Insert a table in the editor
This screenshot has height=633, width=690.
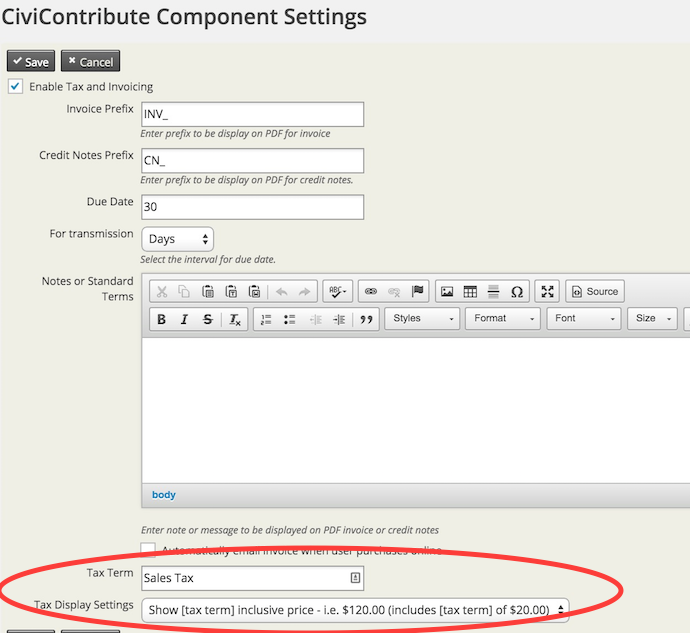tap(470, 292)
